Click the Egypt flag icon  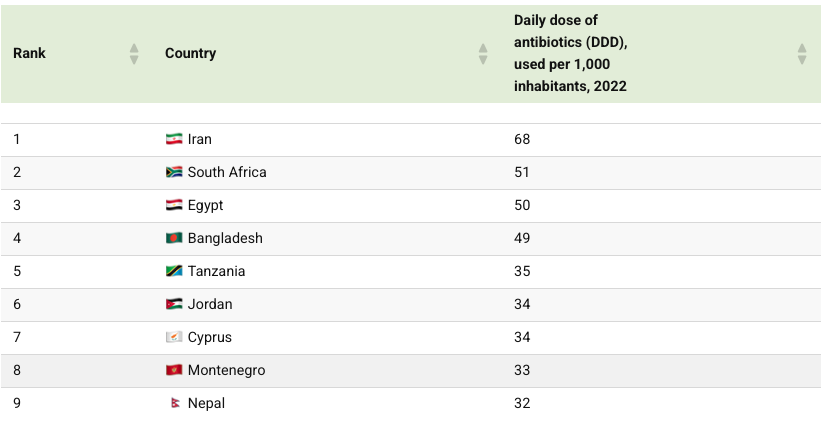174,205
